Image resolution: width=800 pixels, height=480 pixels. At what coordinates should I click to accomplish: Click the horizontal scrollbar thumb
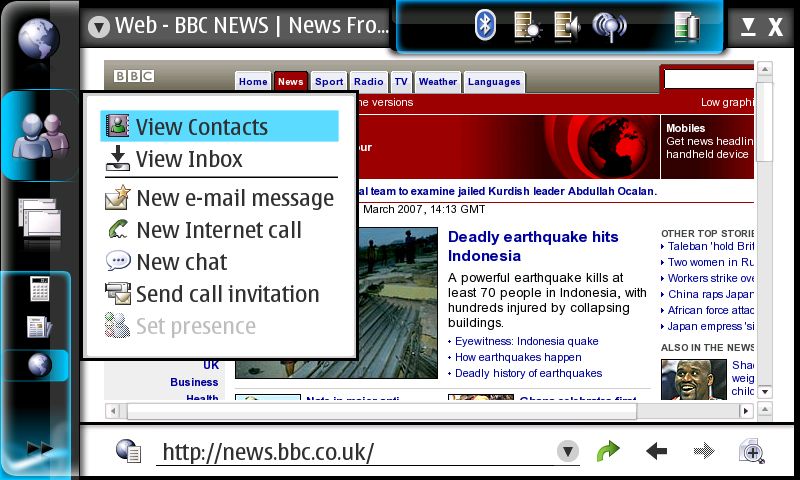point(382,411)
